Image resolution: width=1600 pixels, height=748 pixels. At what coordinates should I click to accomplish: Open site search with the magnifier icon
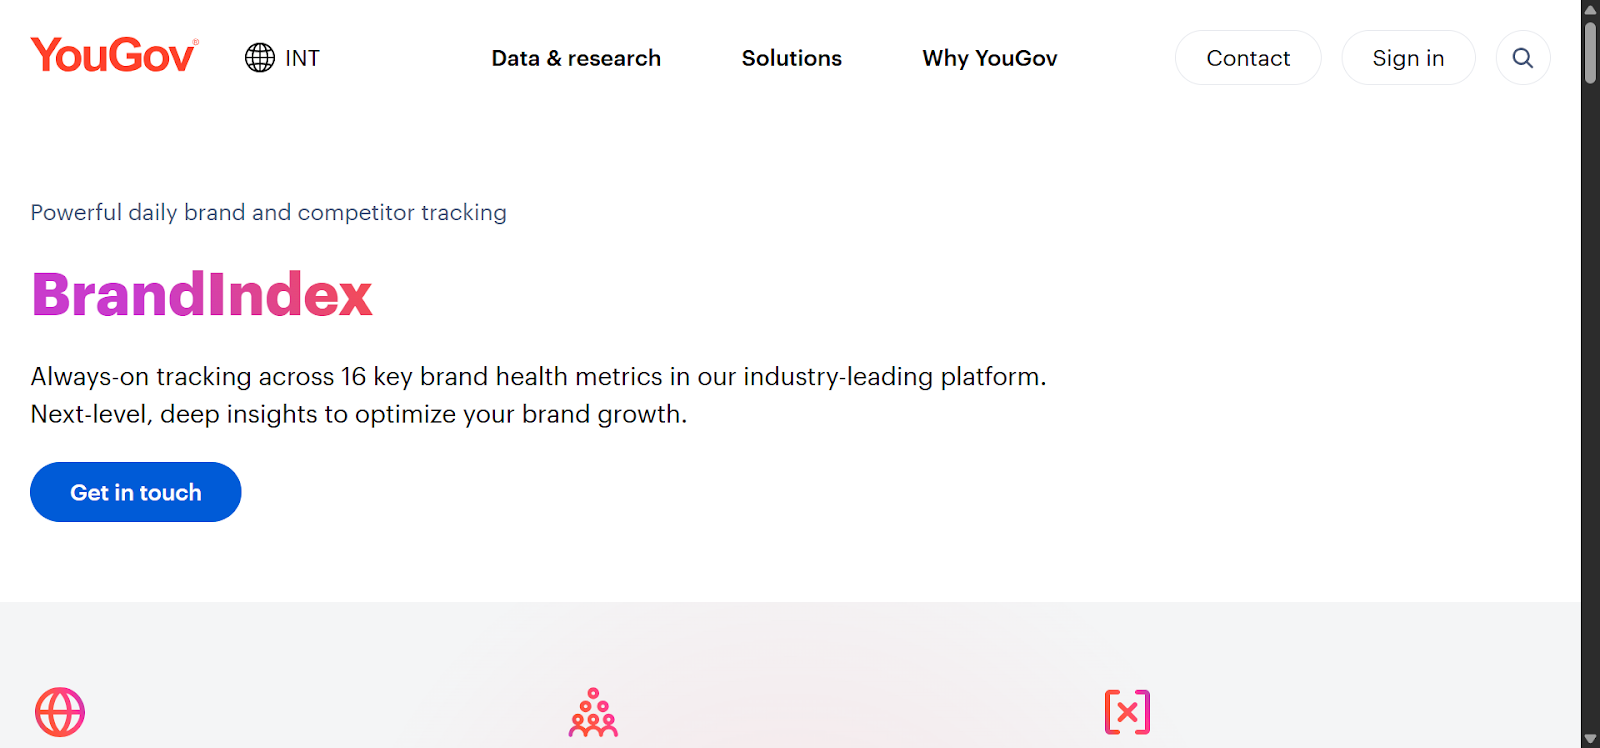pos(1522,57)
